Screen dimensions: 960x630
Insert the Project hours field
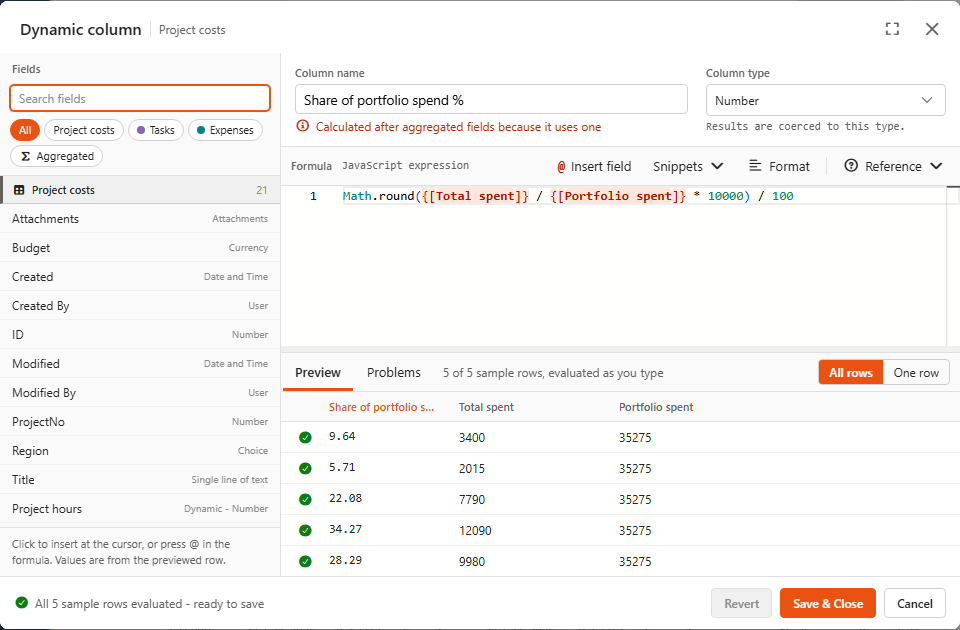tap(140, 508)
